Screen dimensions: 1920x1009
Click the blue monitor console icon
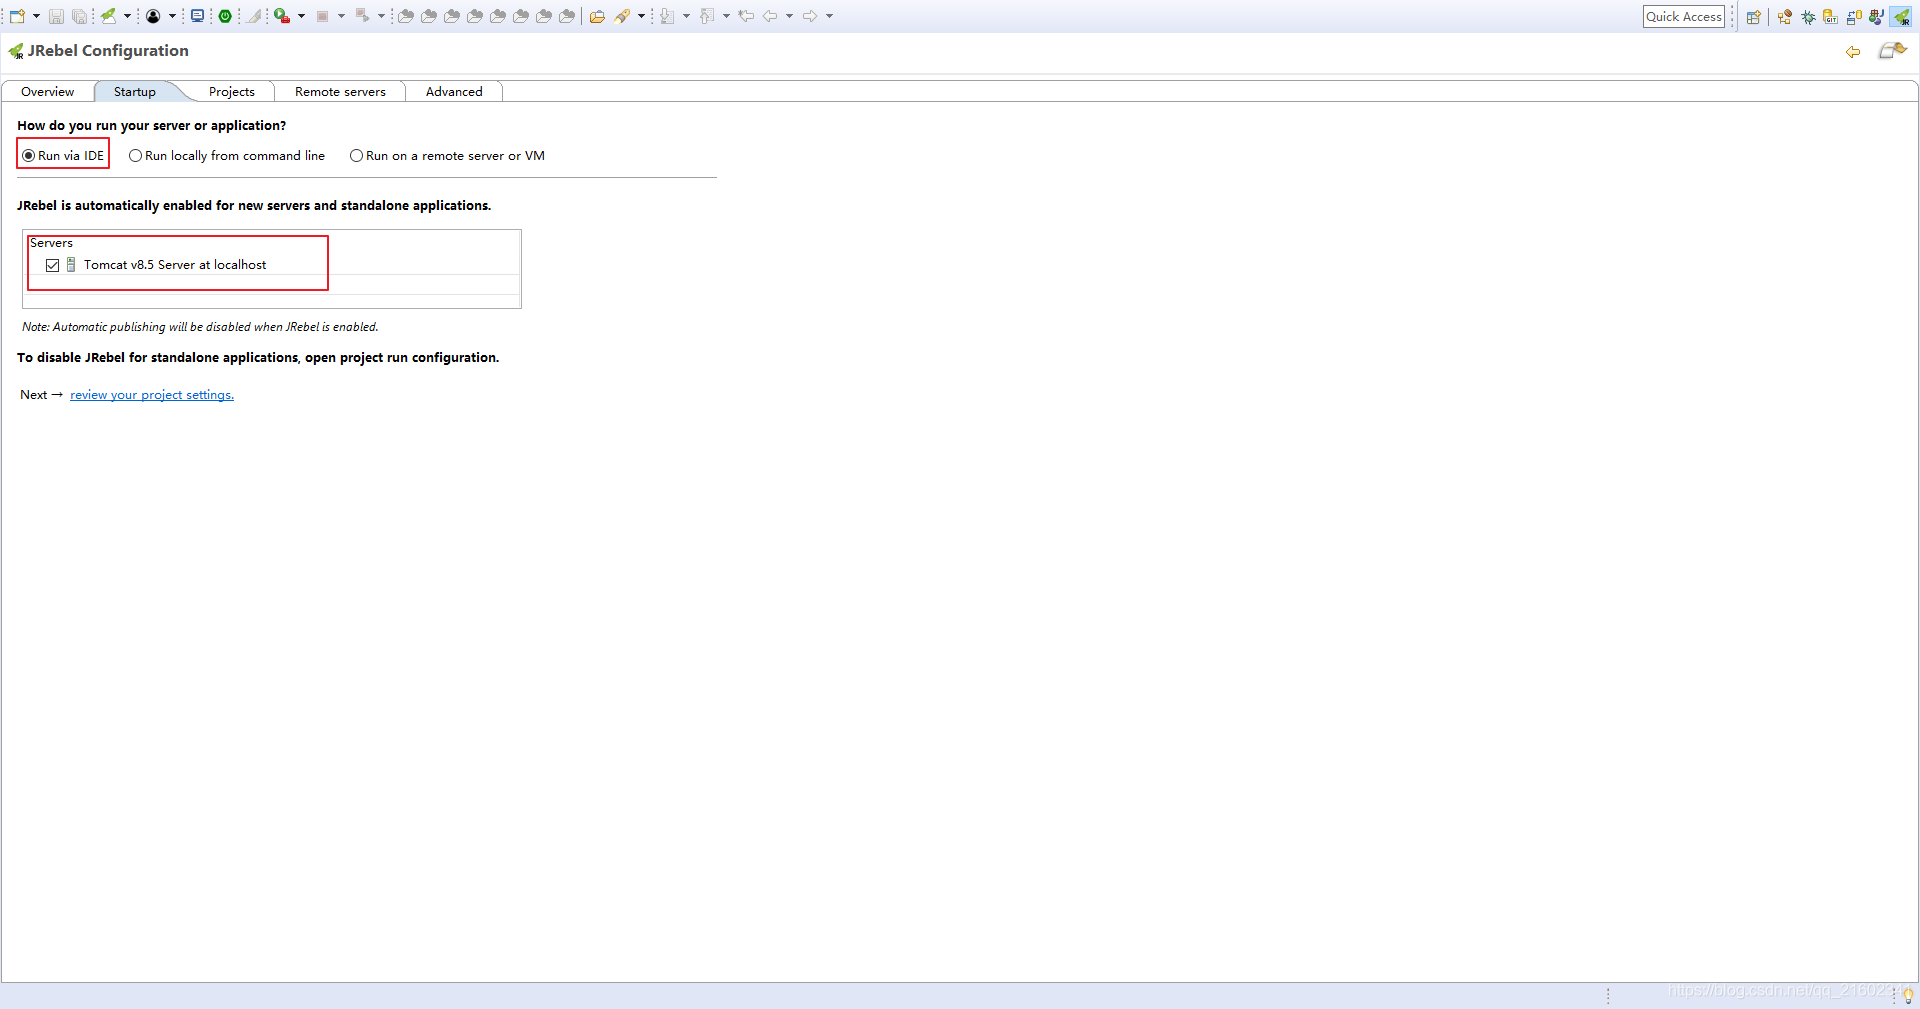197,16
